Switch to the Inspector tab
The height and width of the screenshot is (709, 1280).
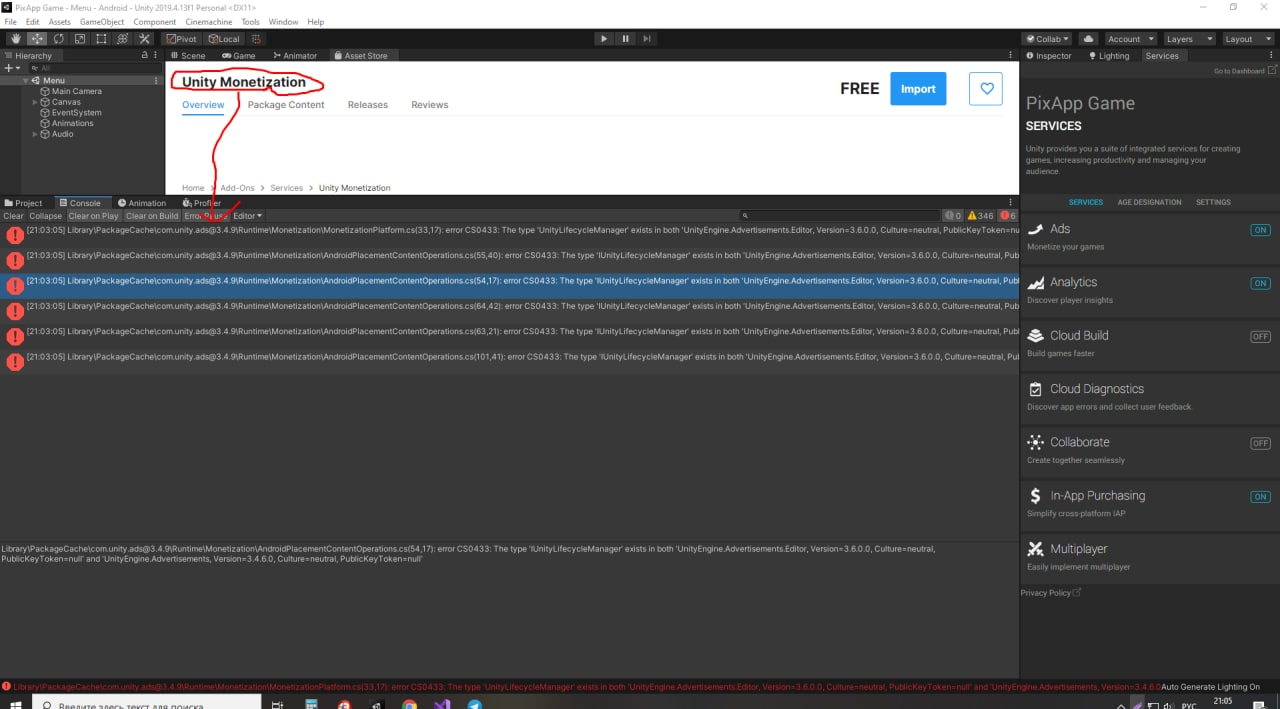coord(1047,56)
